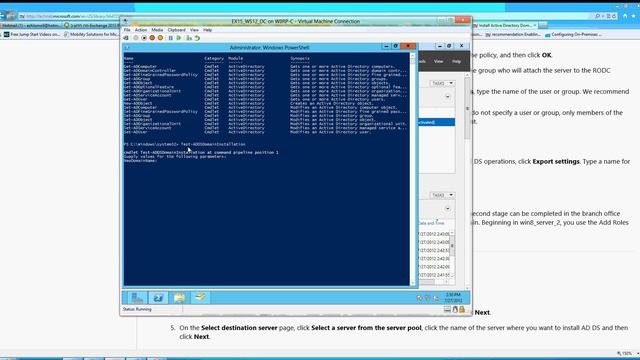640x360 pixels.
Task: Click the Revert VM toolbar icon
Action: pos(197,38)
